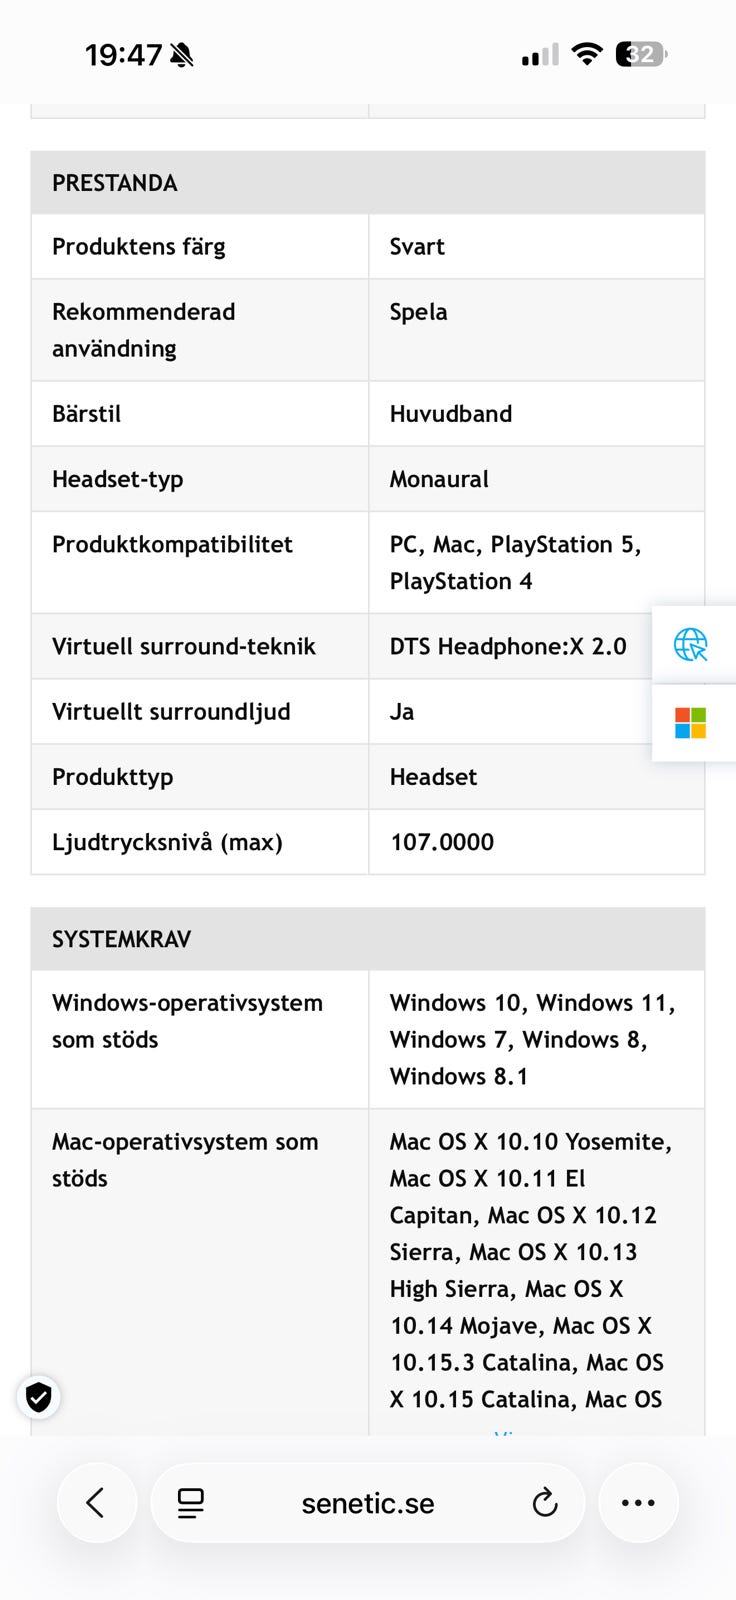Viewport: 736px width, 1600px height.
Task: Tap the SYSTEMKRAV section header
Action: (x=121, y=939)
